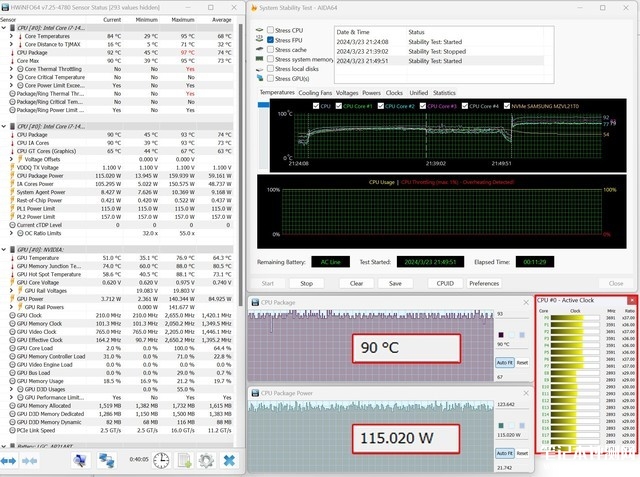640x477 pixels.
Task: Click the lightning icon on the PL1 Power Limit row
Action: [x=12, y=209]
